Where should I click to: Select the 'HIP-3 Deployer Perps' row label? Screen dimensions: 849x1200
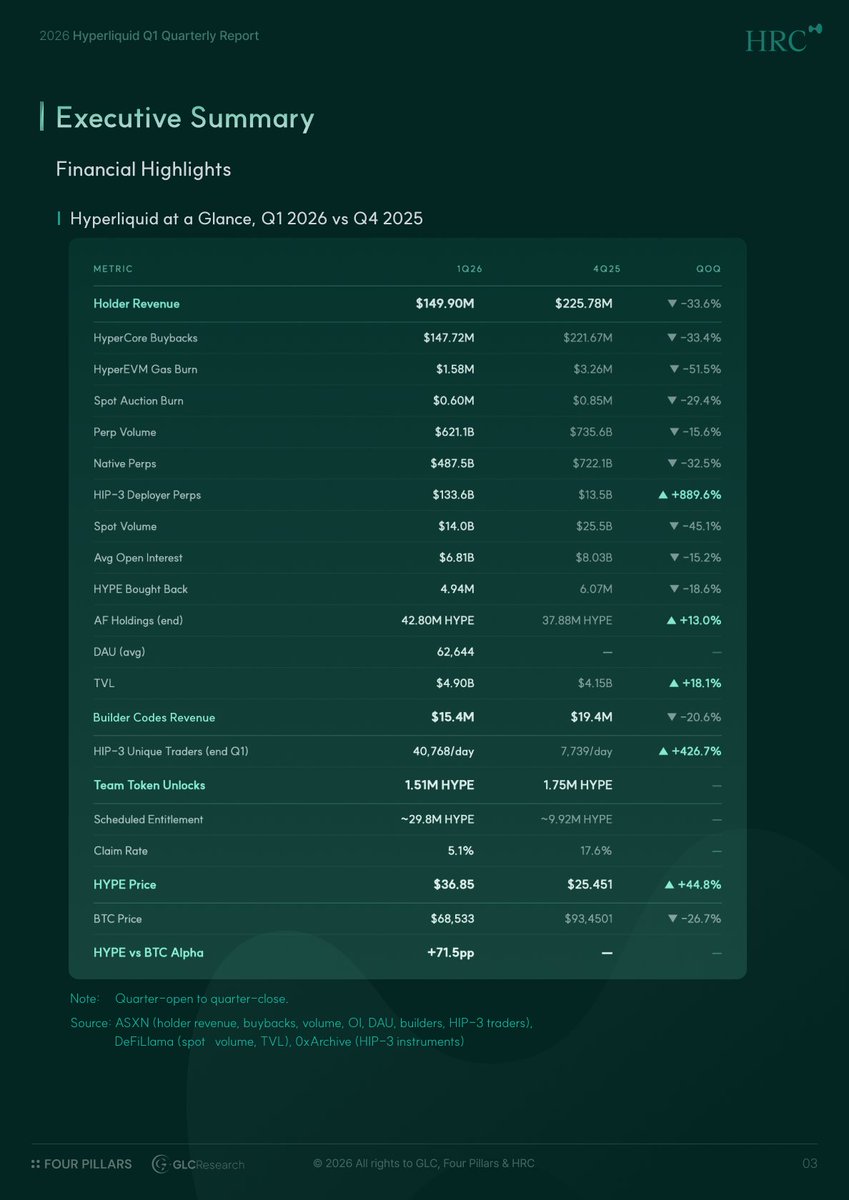147,495
